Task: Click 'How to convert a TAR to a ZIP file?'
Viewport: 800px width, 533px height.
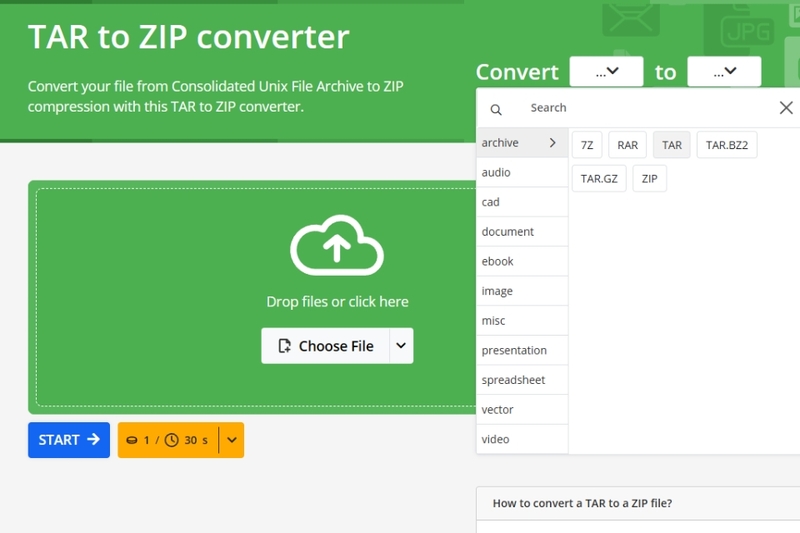Action: pos(582,503)
